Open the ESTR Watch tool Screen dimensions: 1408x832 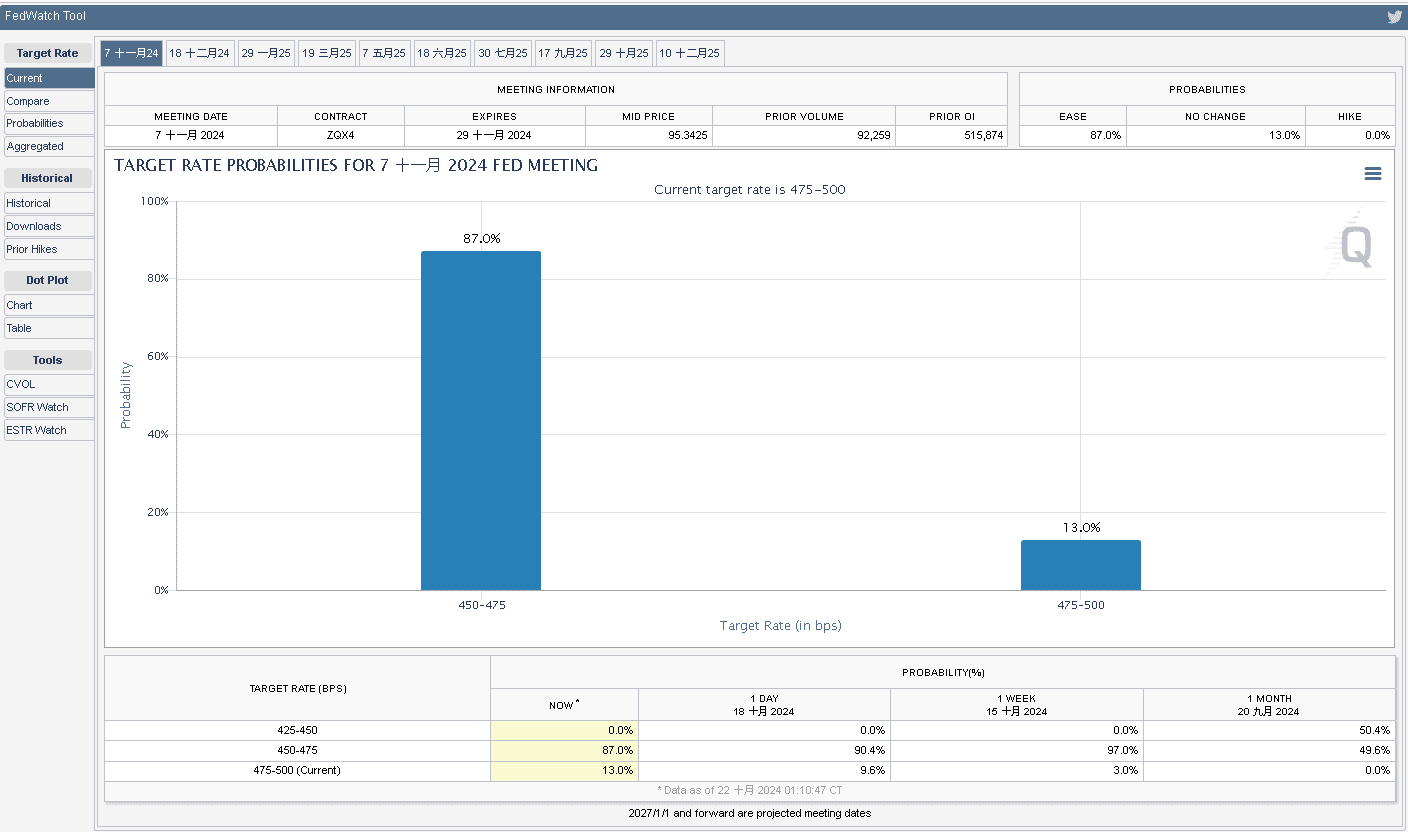click(49, 430)
